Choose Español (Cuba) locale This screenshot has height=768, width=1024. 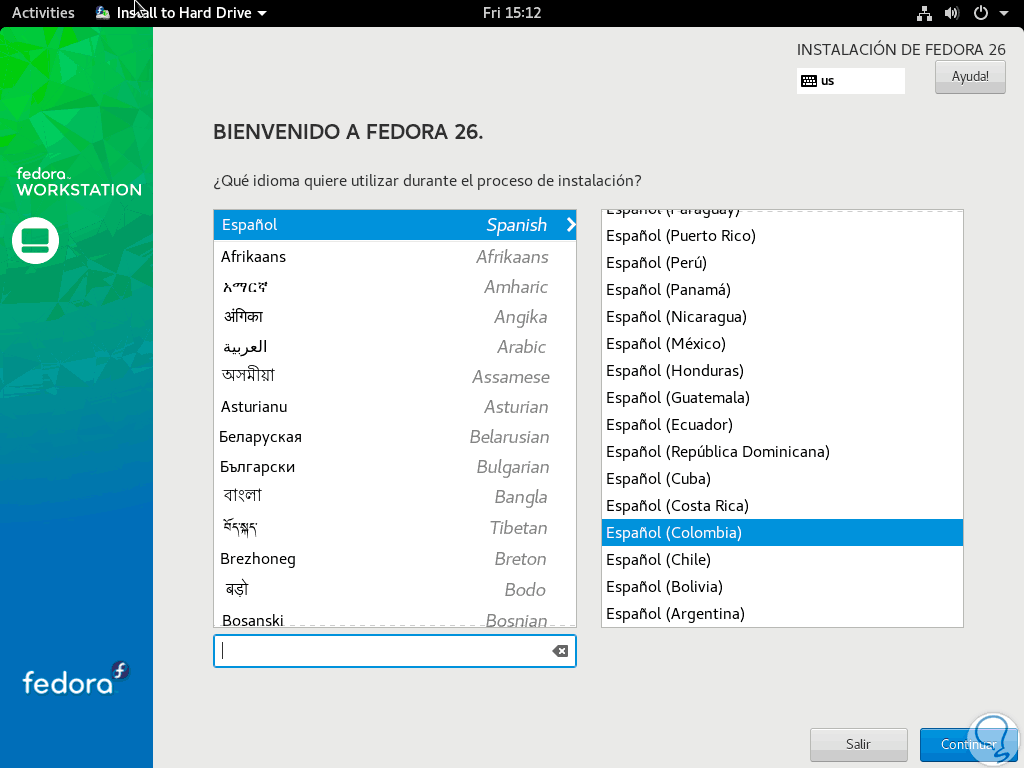[x=782, y=479]
